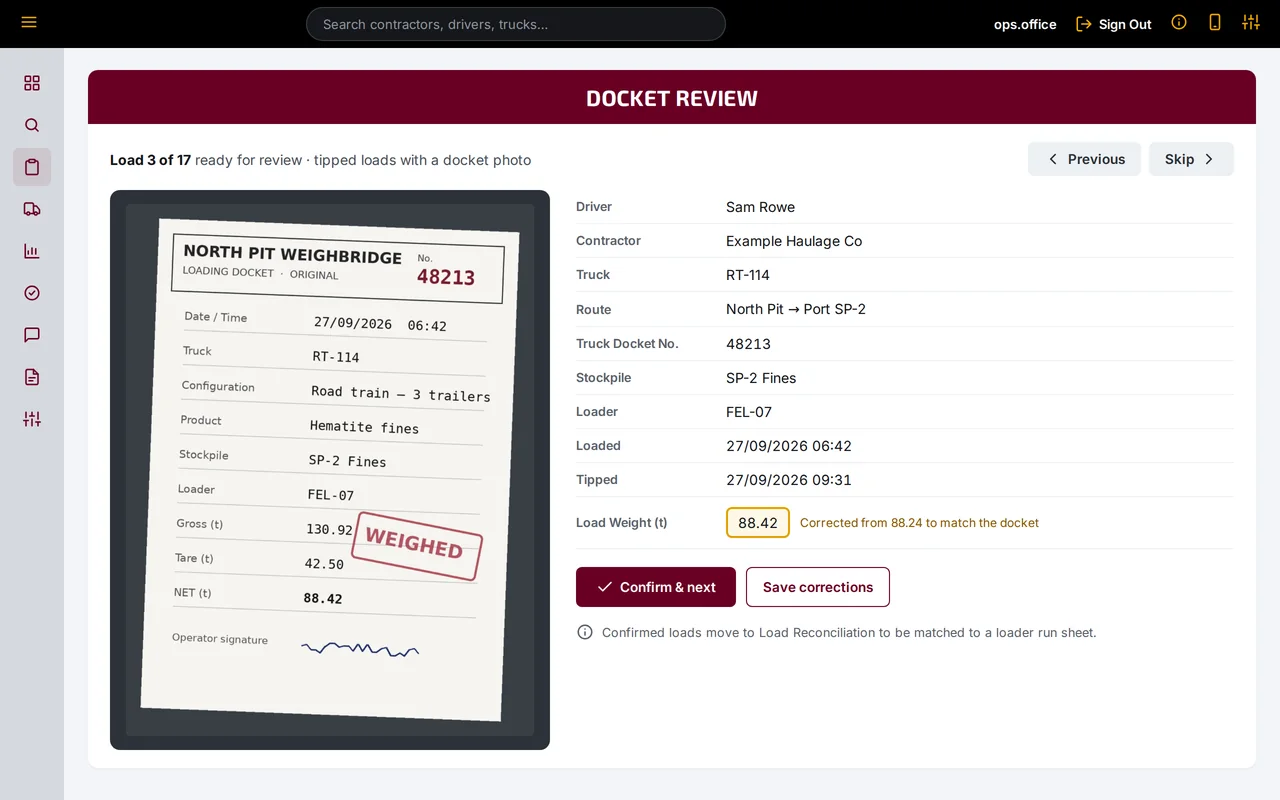The width and height of the screenshot is (1280, 800).
Task: Click the driver name Sam Rowe
Action: click(760, 207)
